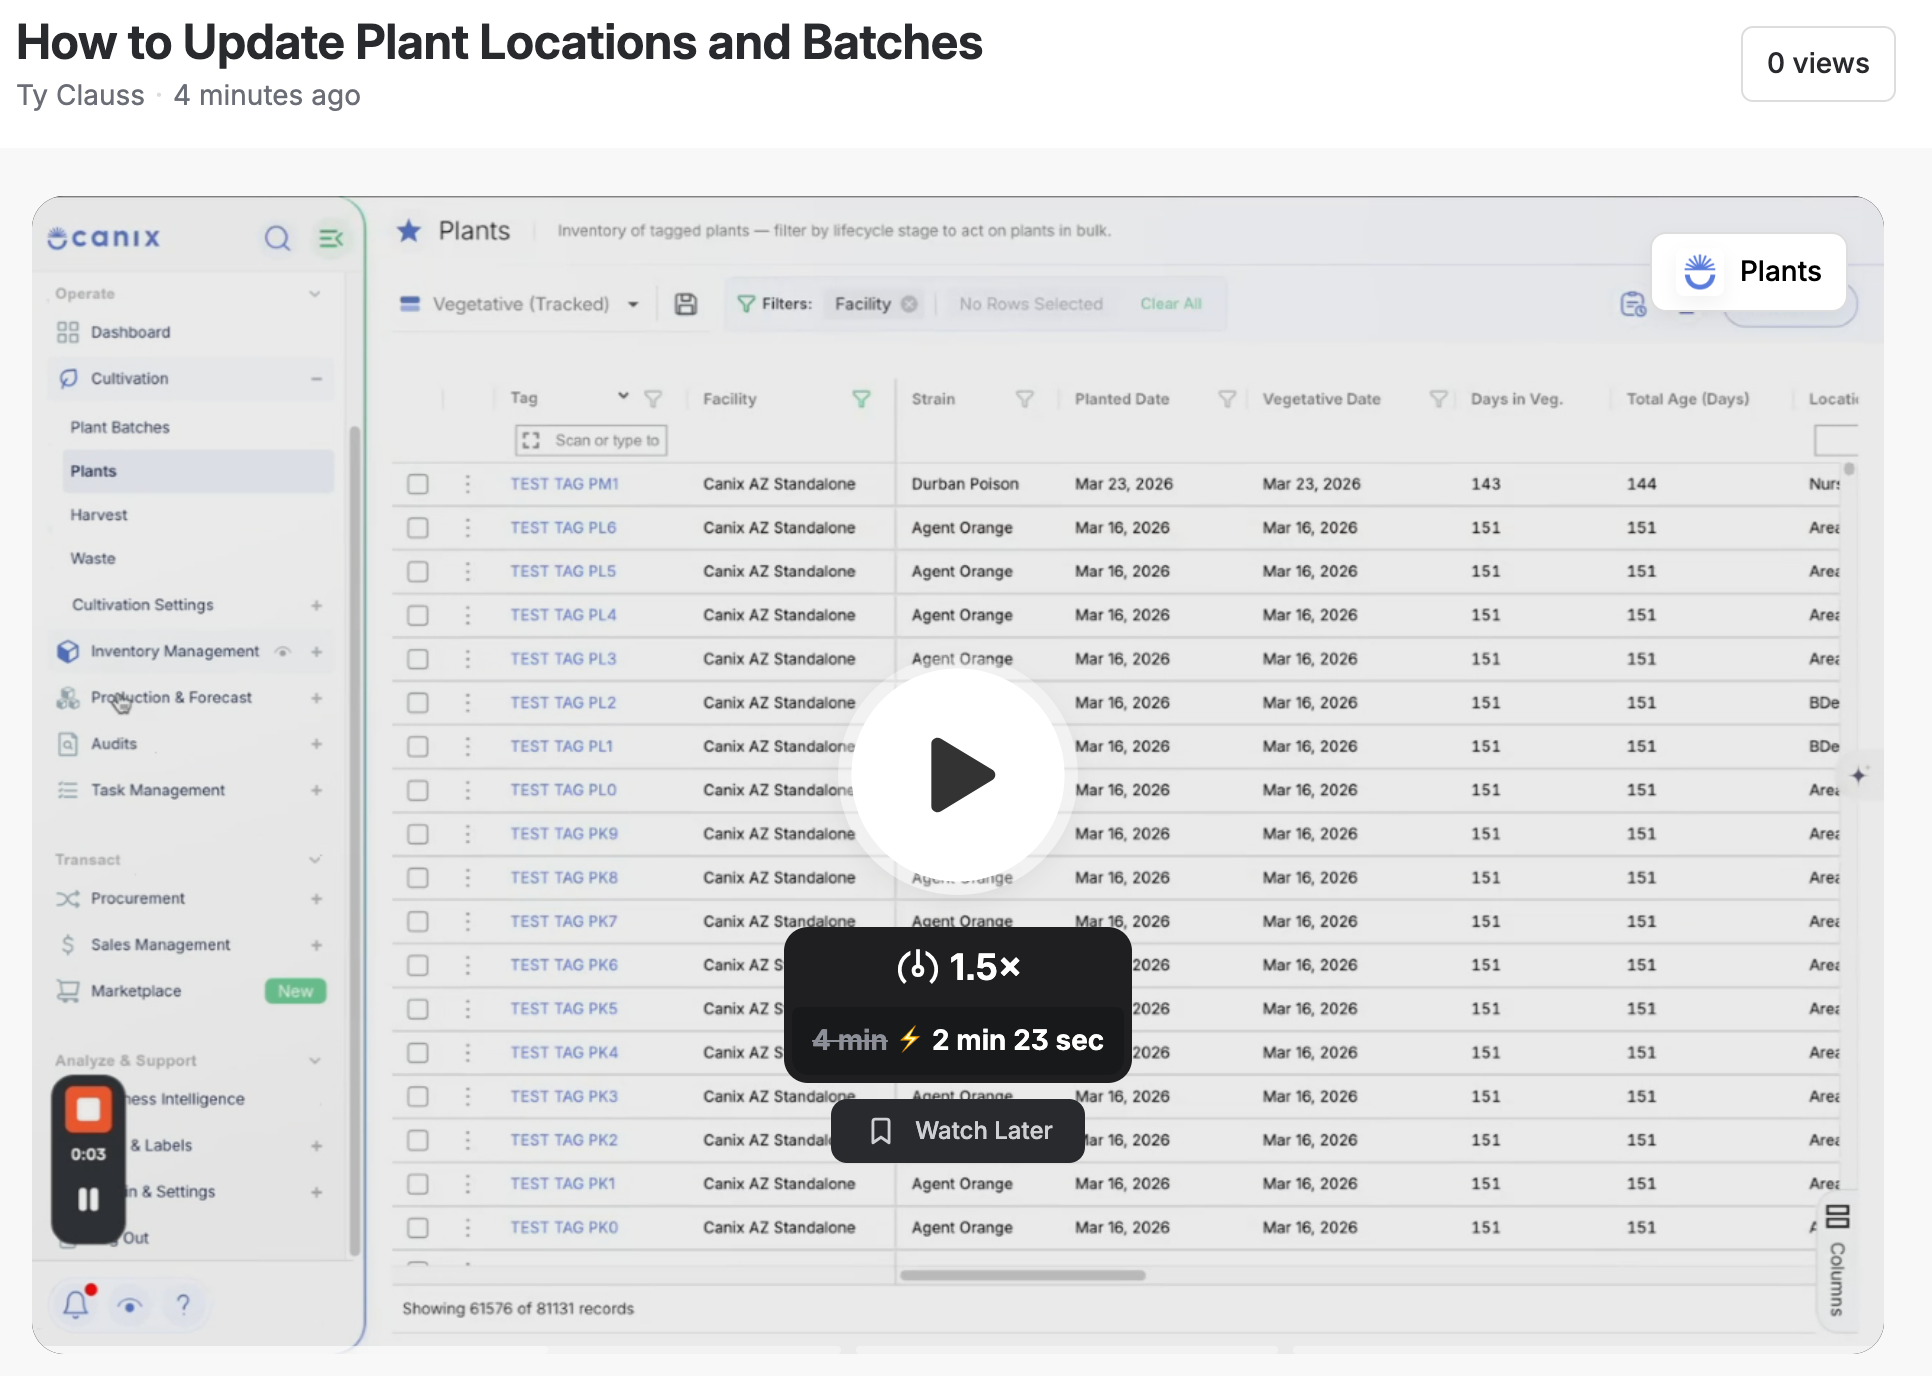Click the search magnifier icon in sidebar

(277, 238)
